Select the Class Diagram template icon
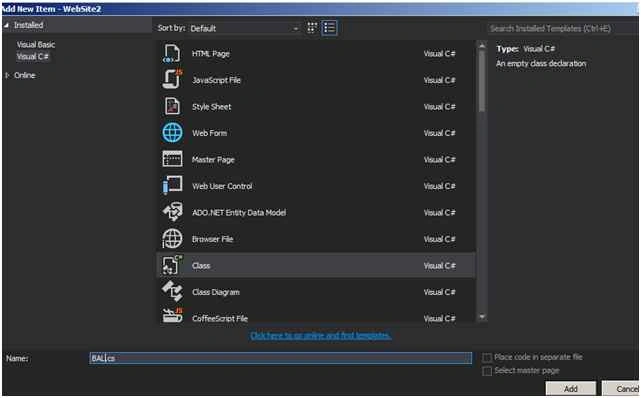Screen dimensions: 641x398 click(173, 291)
